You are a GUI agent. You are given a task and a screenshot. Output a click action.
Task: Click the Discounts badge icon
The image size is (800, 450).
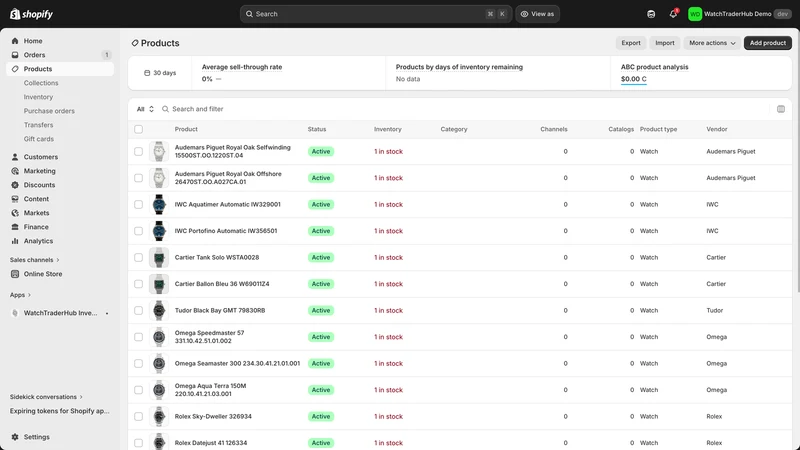click(15, 185)
